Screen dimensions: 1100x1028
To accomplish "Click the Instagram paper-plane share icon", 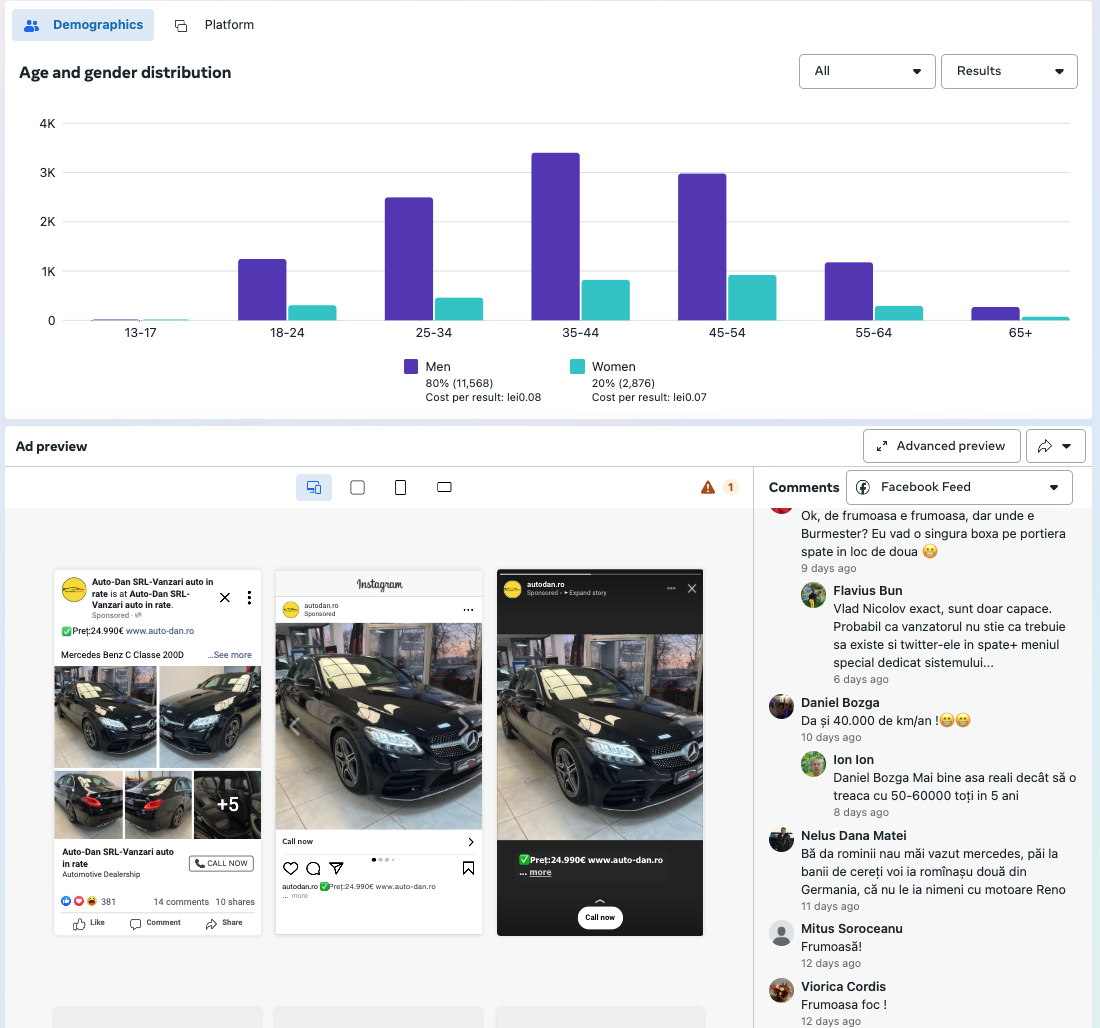I will click(x=336, y=868).
